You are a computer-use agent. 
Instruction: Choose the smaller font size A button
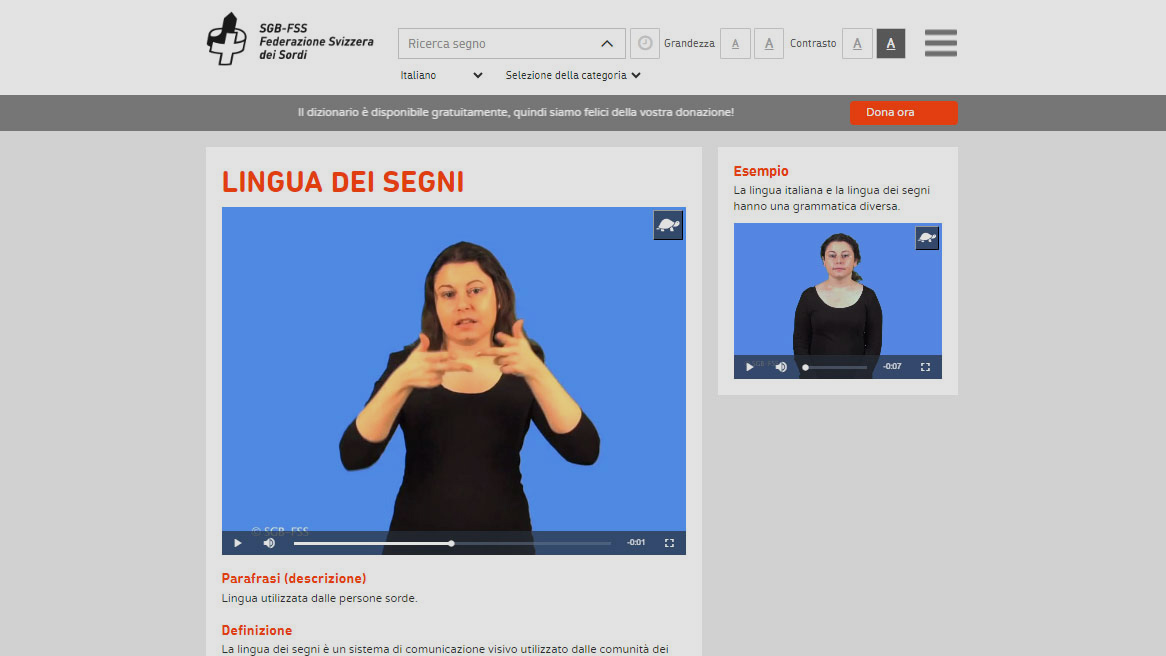(735, 43)
